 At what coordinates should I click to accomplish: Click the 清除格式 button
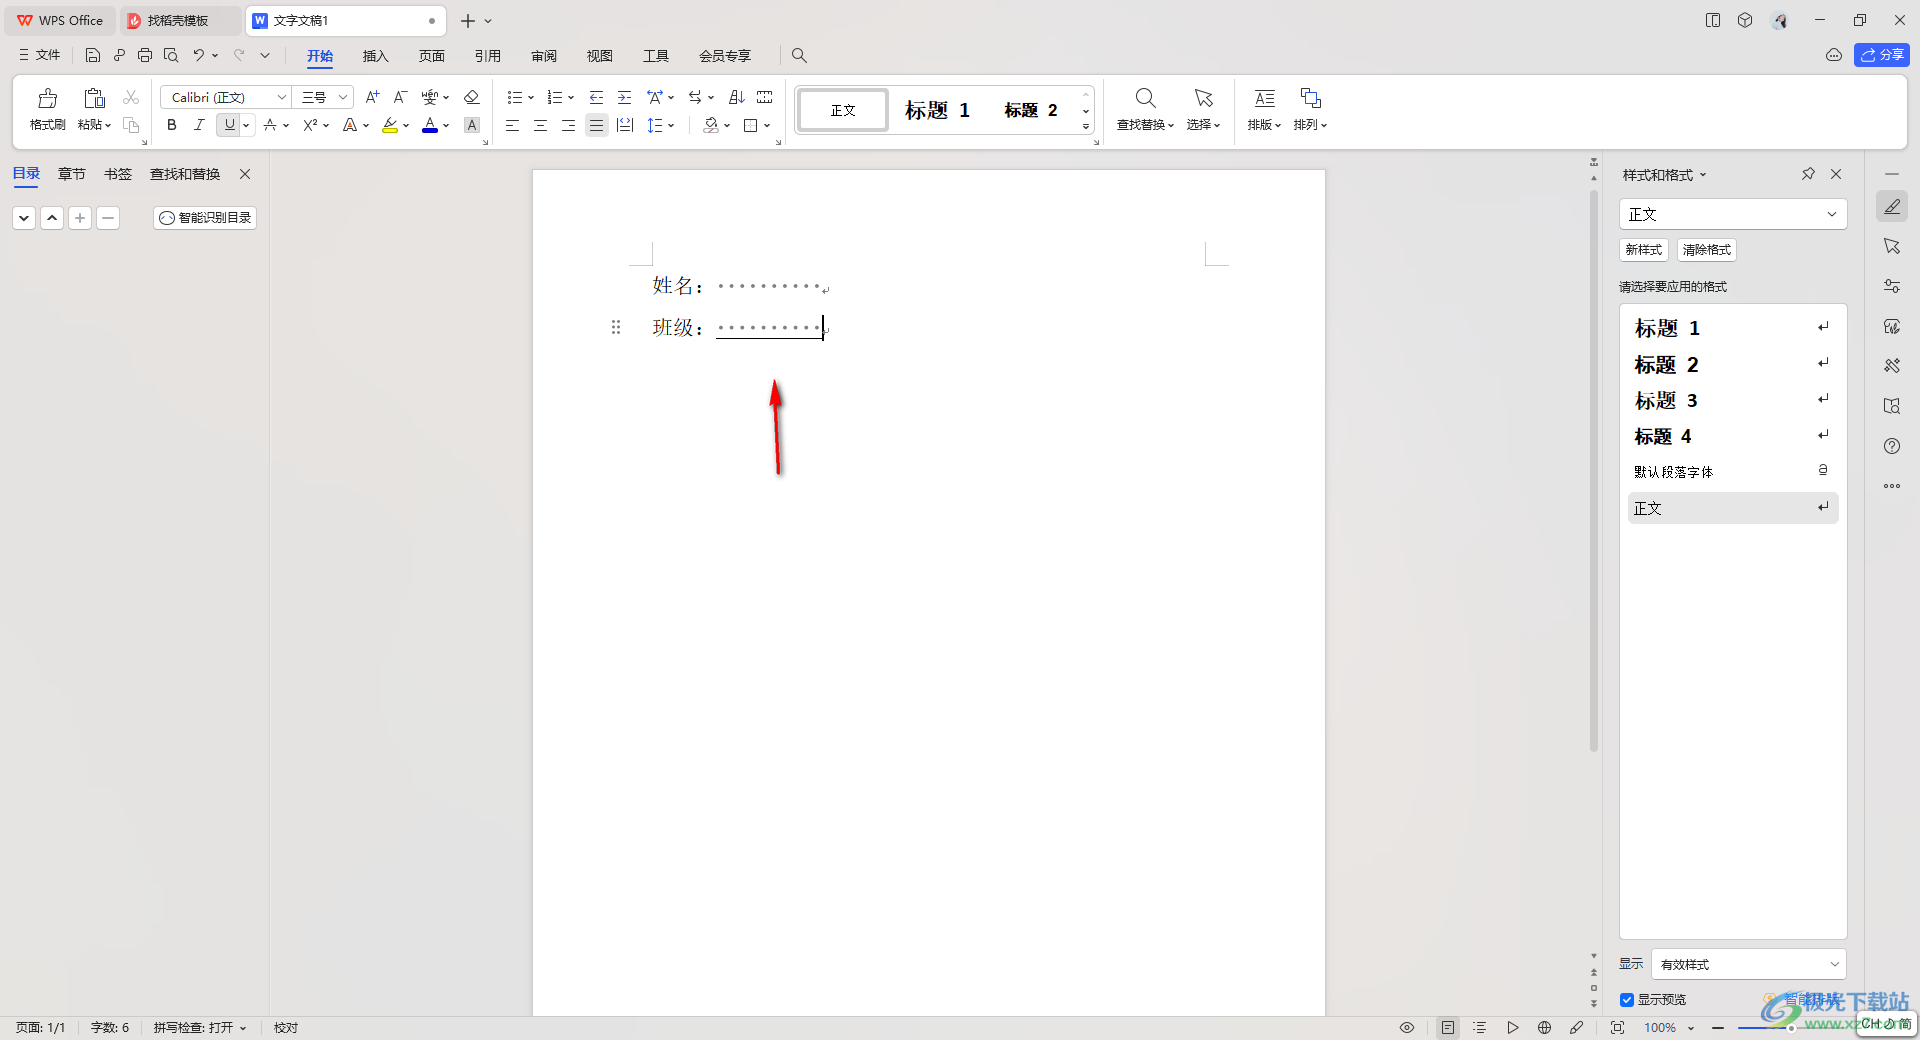coord(1706,250)
